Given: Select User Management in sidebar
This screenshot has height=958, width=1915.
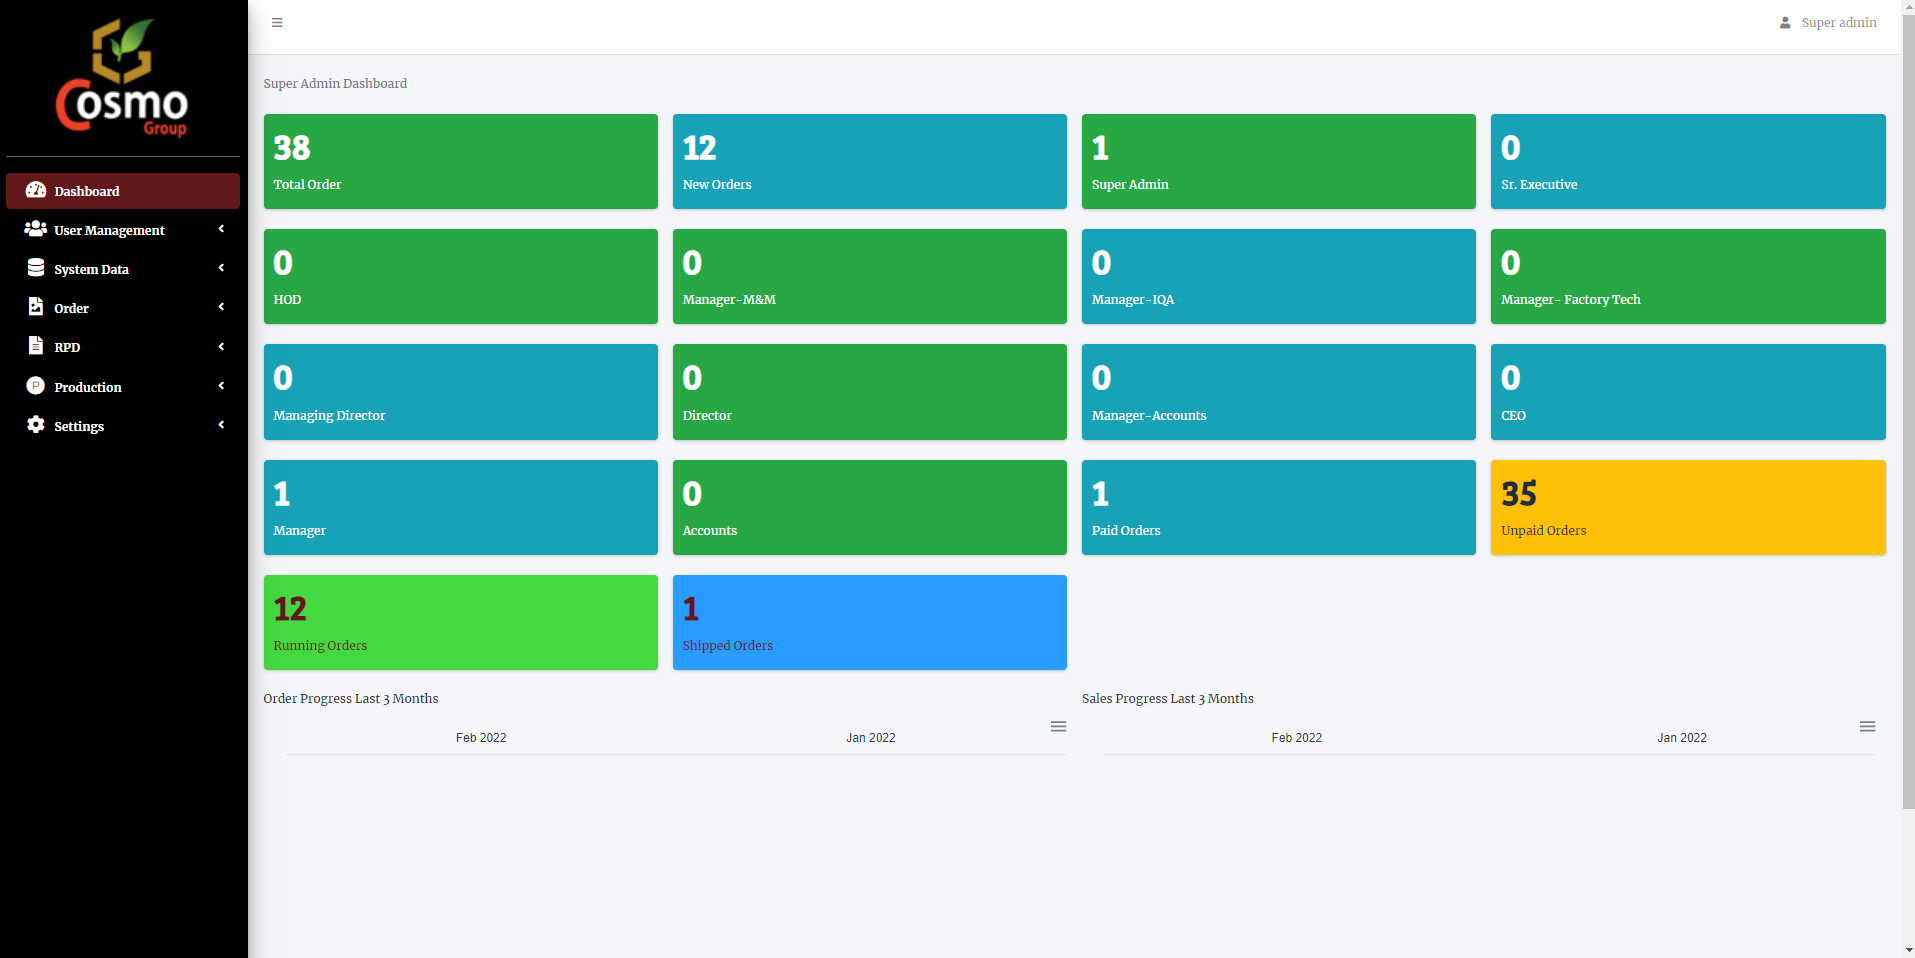Looking at the screenshot, I should 123,230.
